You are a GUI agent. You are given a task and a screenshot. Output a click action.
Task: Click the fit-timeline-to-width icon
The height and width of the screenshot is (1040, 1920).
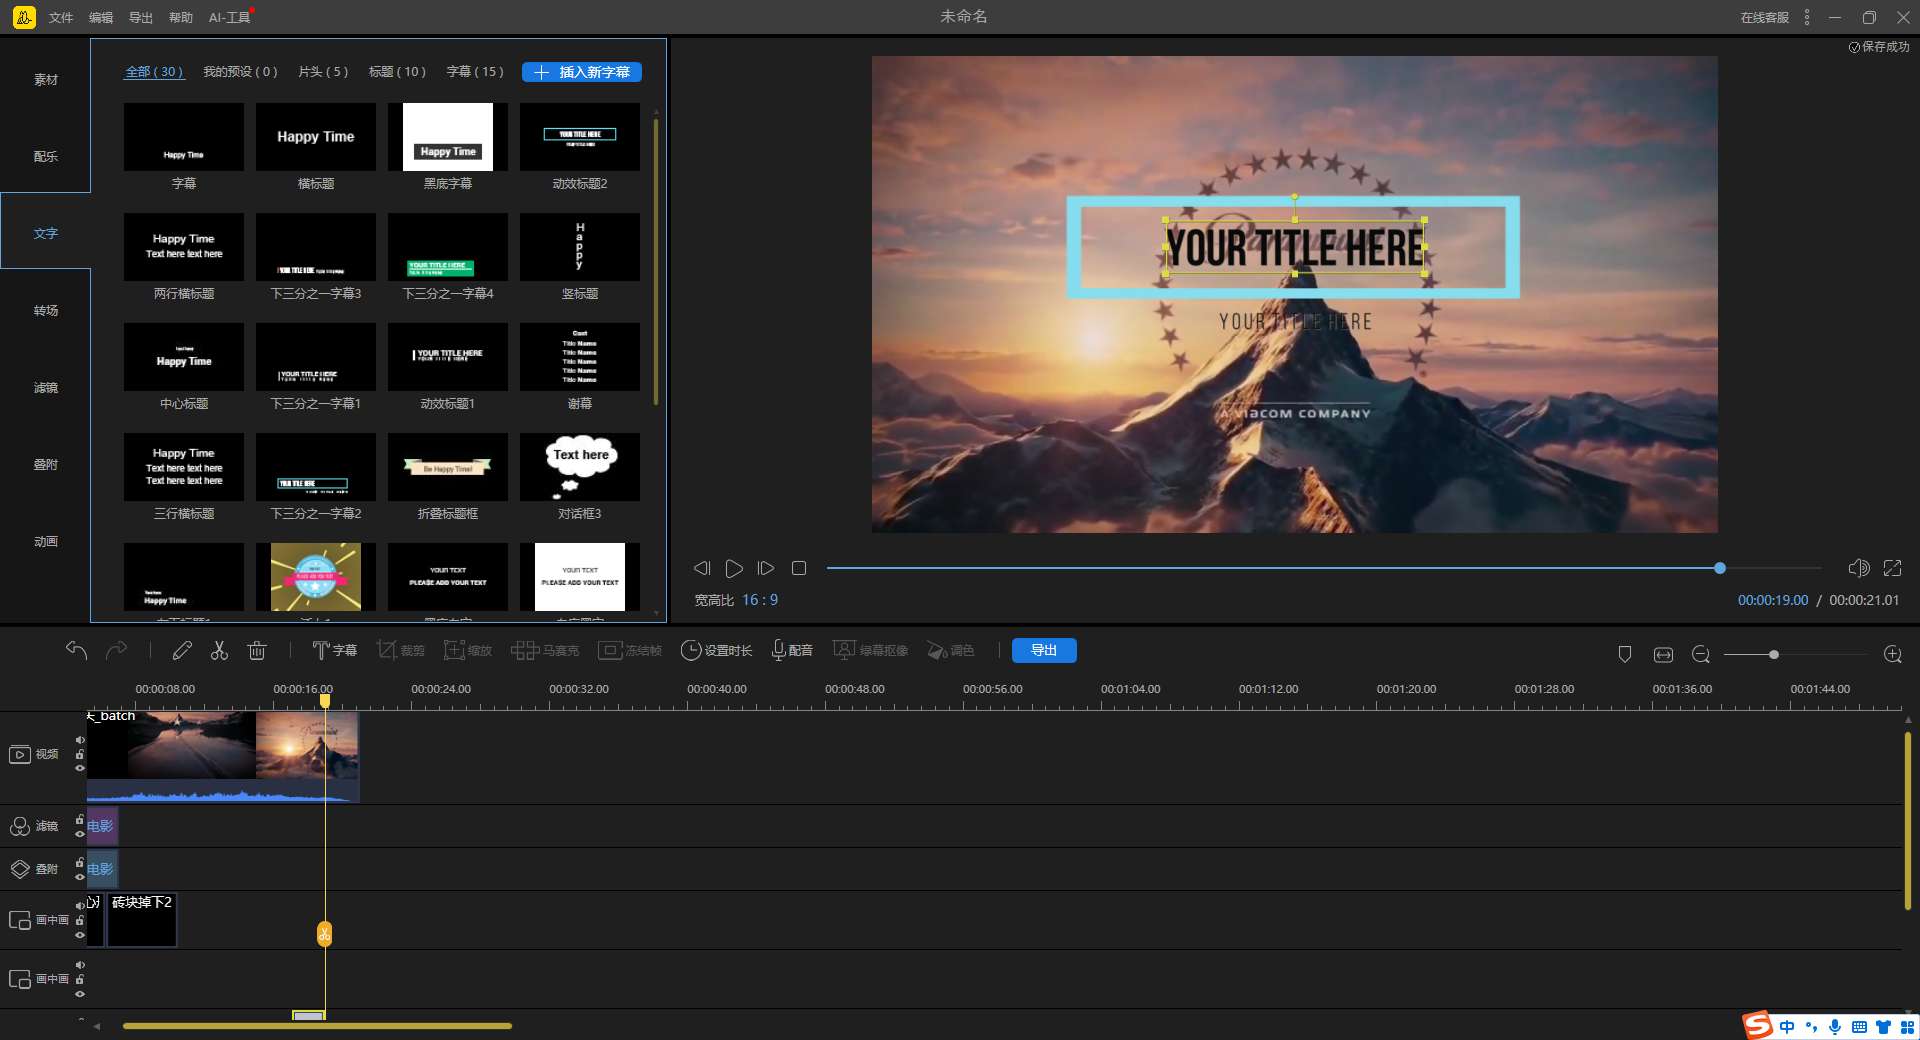[x=1663, y=654]
